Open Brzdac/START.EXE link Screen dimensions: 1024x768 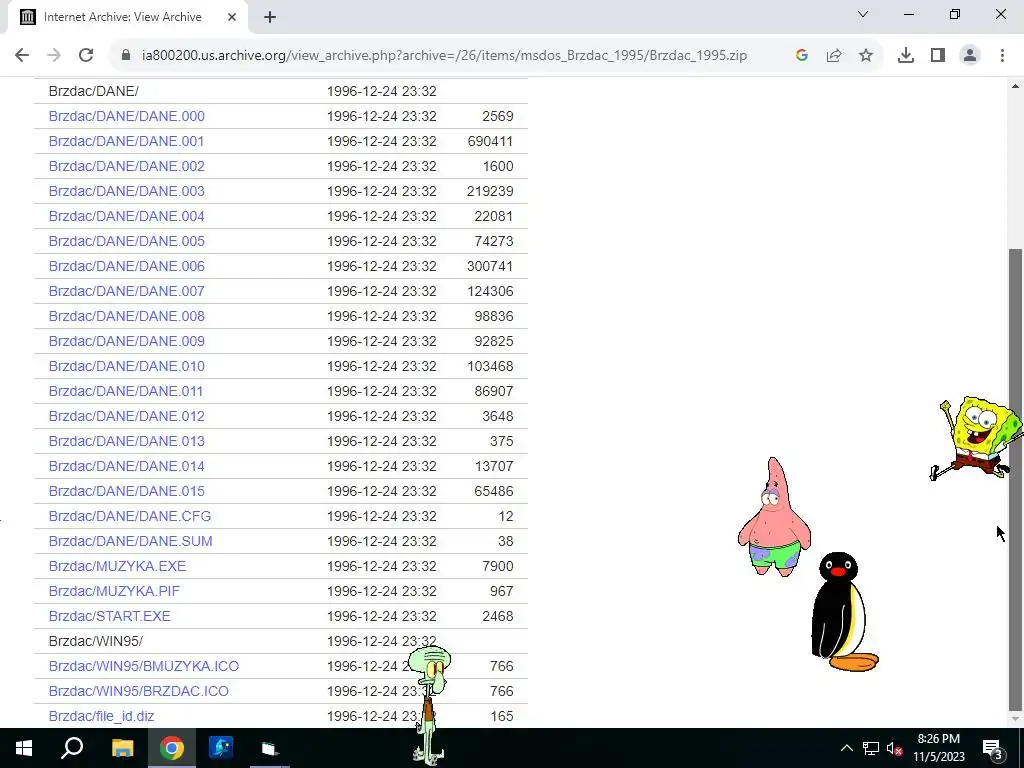click(x=110, y=616)
